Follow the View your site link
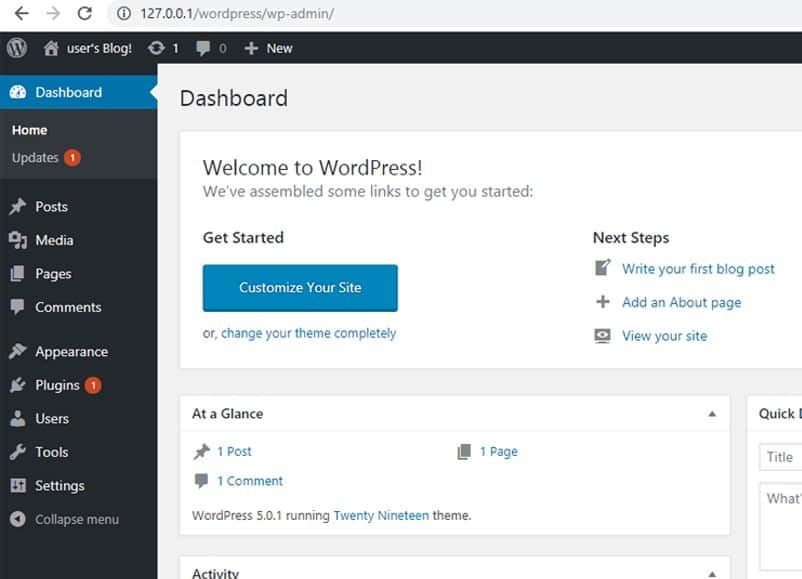The height and width of the screenshot is (579, 802). click(664, 336)
